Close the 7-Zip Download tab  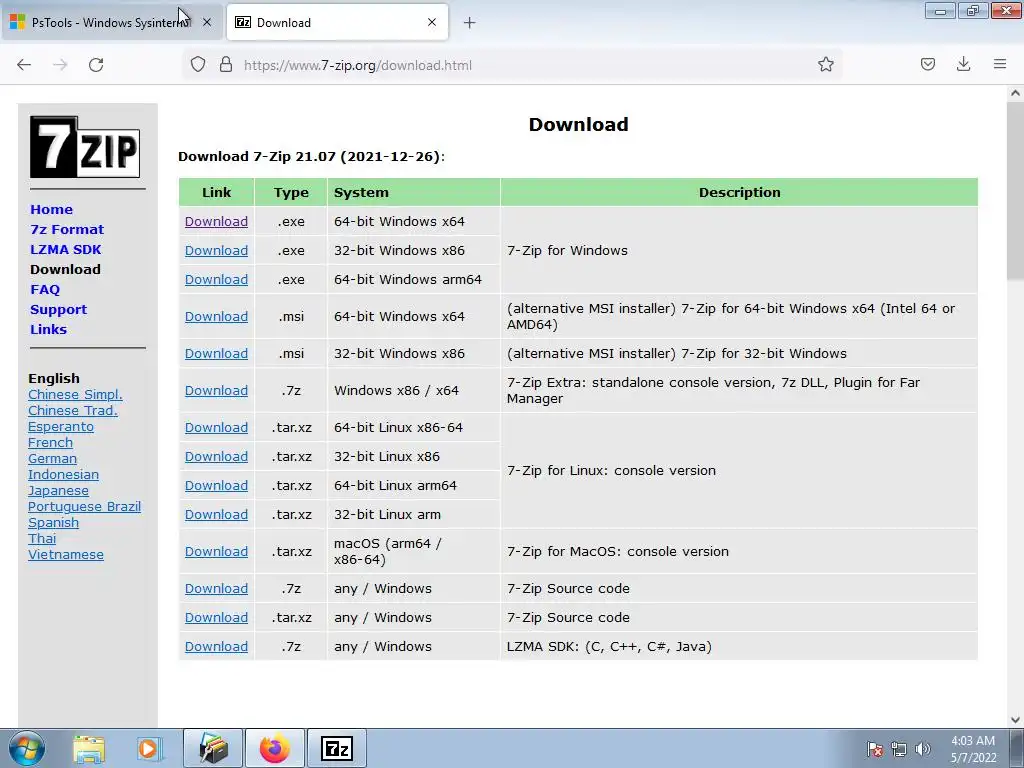[432, 22]
